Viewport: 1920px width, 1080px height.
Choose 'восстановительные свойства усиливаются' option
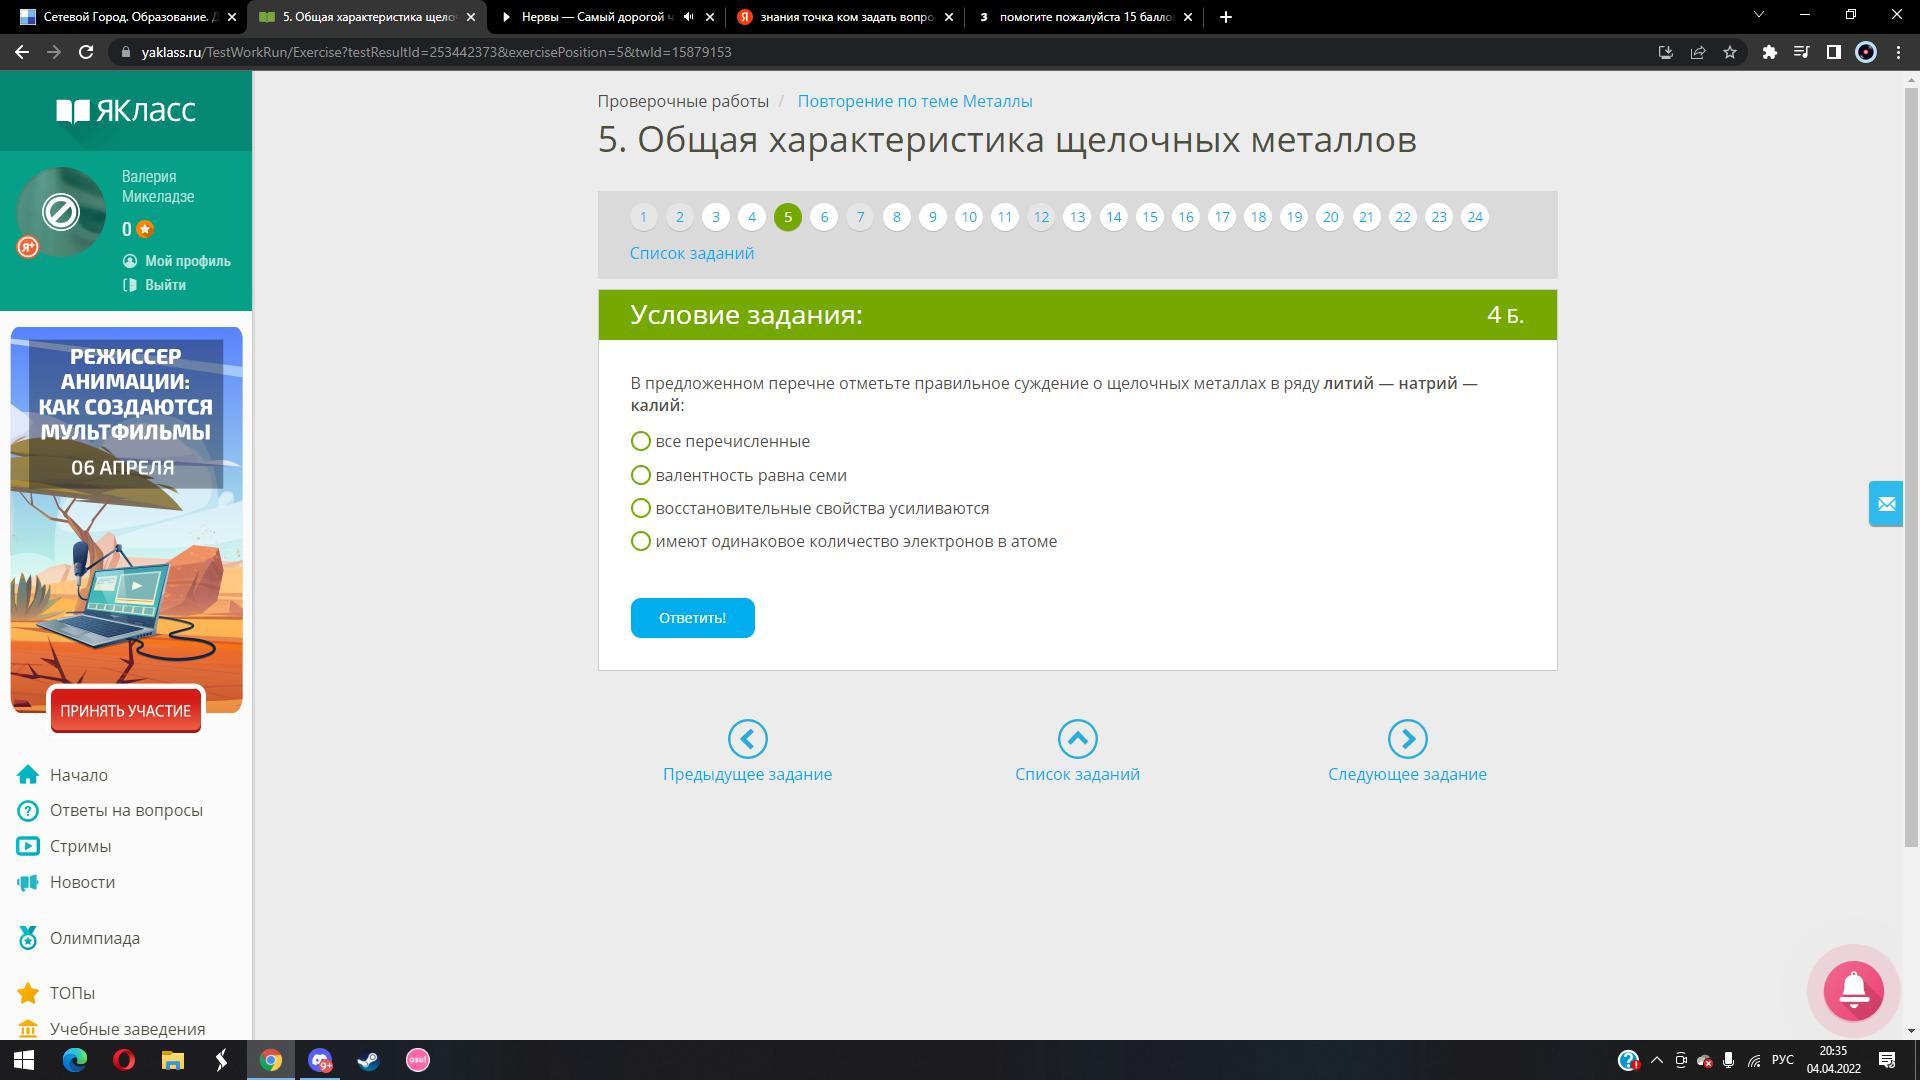pyautogui.click(x=641, y=508)
